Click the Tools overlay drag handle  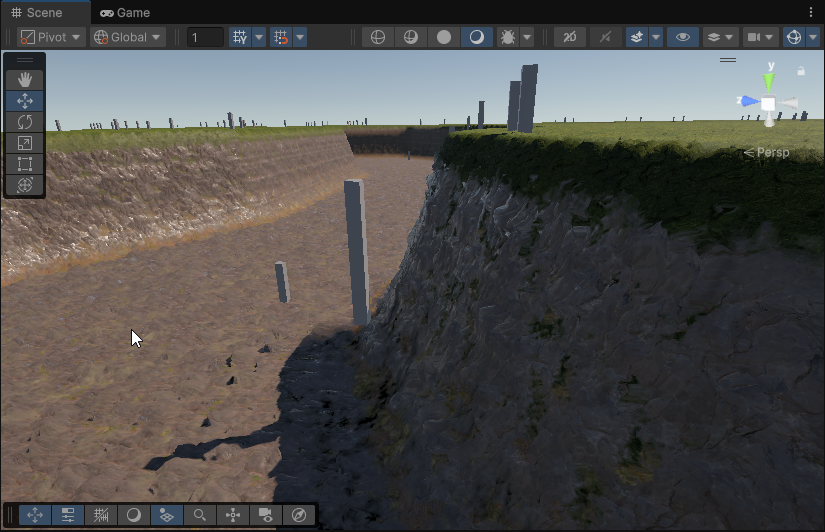tap(25, 60)
